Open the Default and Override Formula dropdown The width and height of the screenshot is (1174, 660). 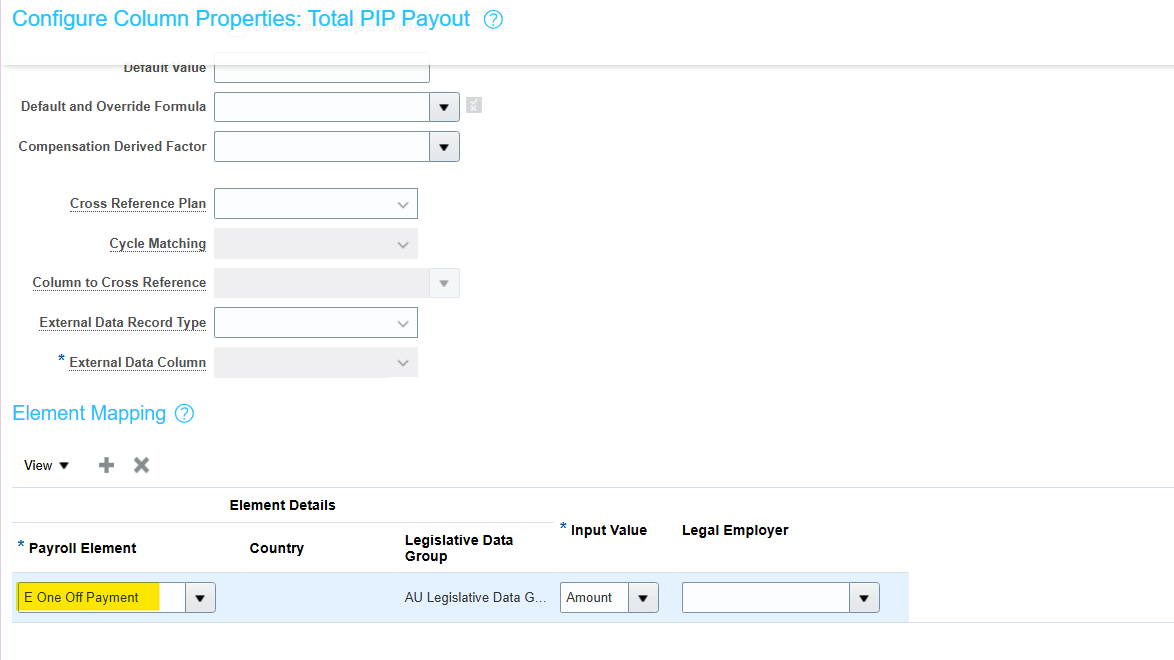(x=444, y=106)
